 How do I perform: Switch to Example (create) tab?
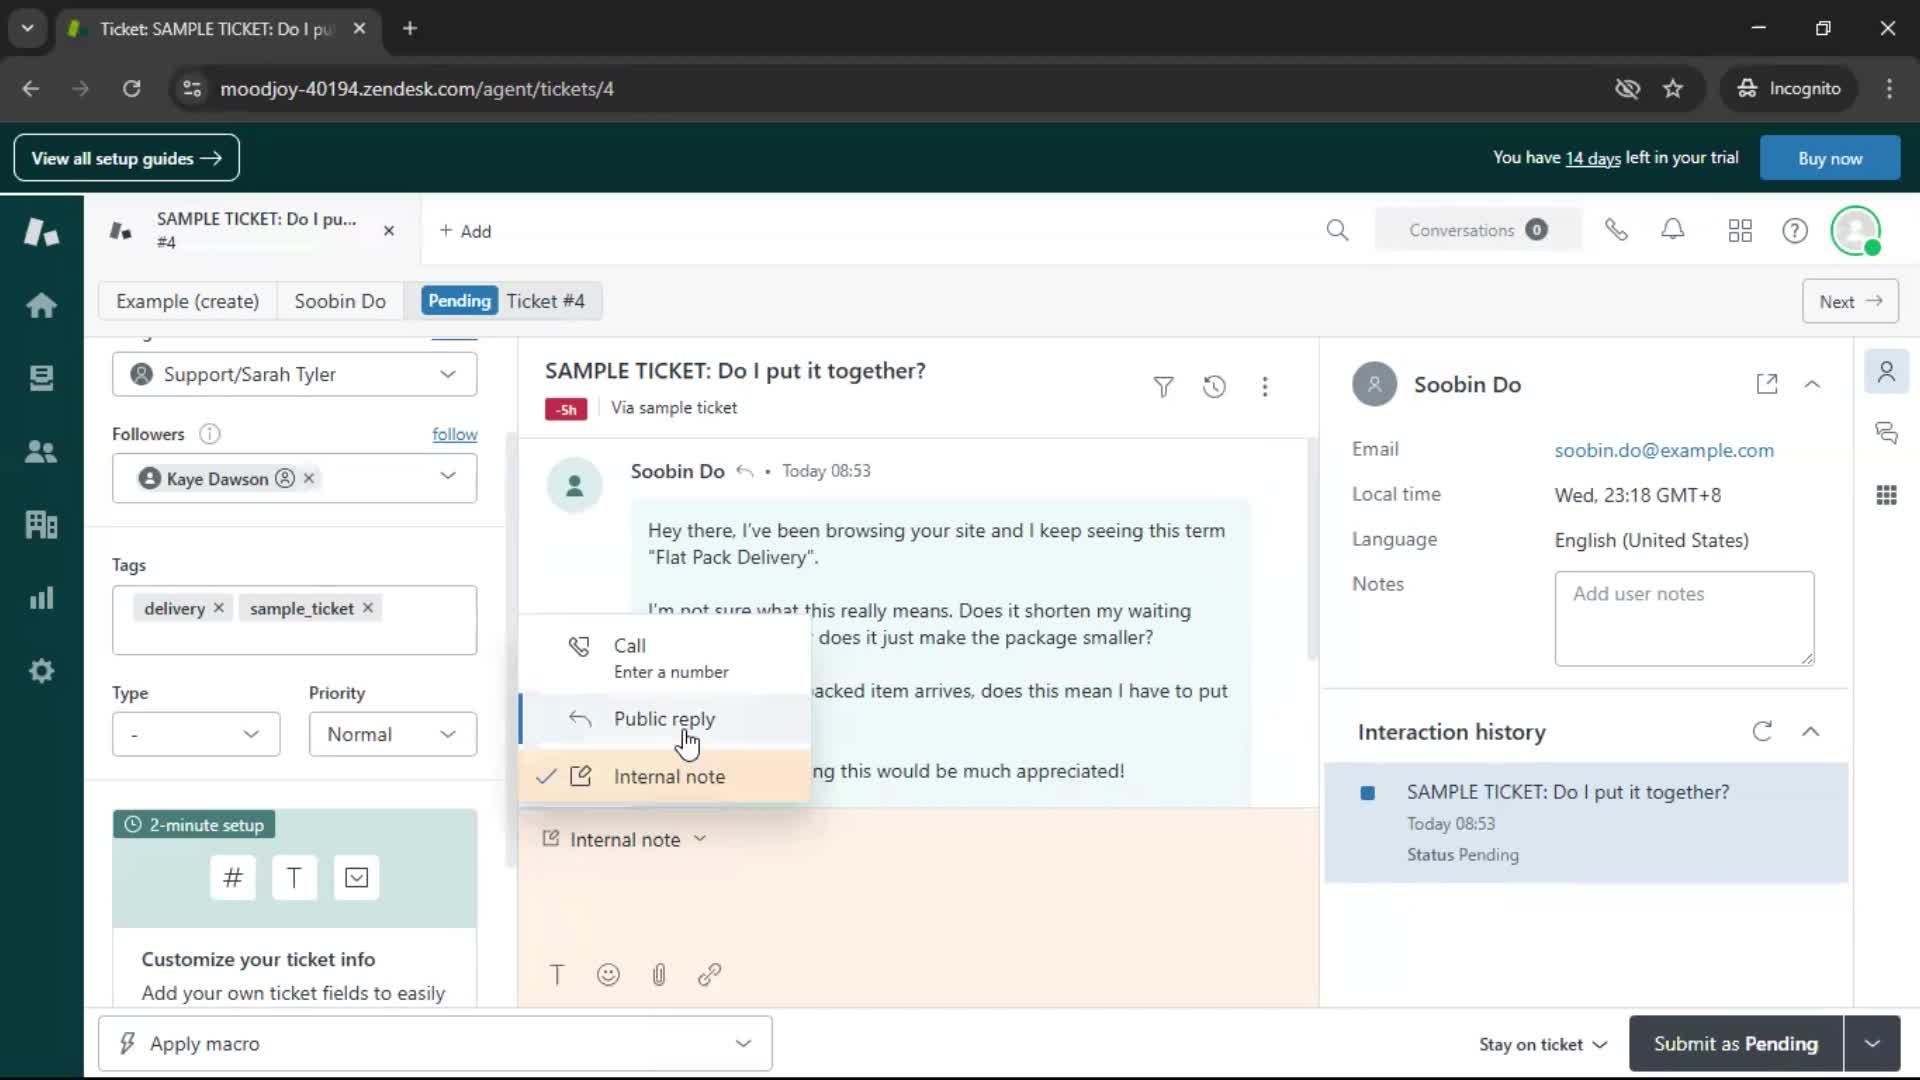coord(187,301)
